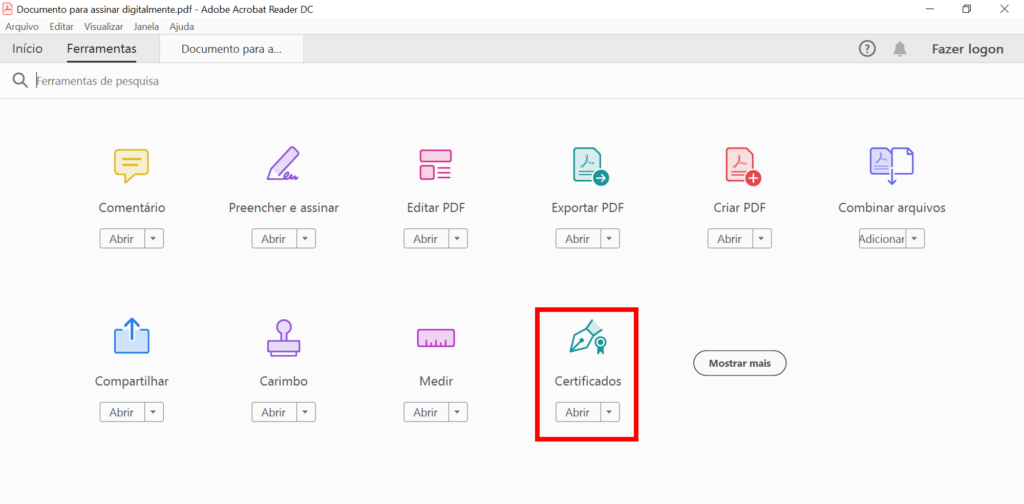Screen dimensions: 1024x504
Task: Open the Certificados pen icon
Action: pos(588,338)
